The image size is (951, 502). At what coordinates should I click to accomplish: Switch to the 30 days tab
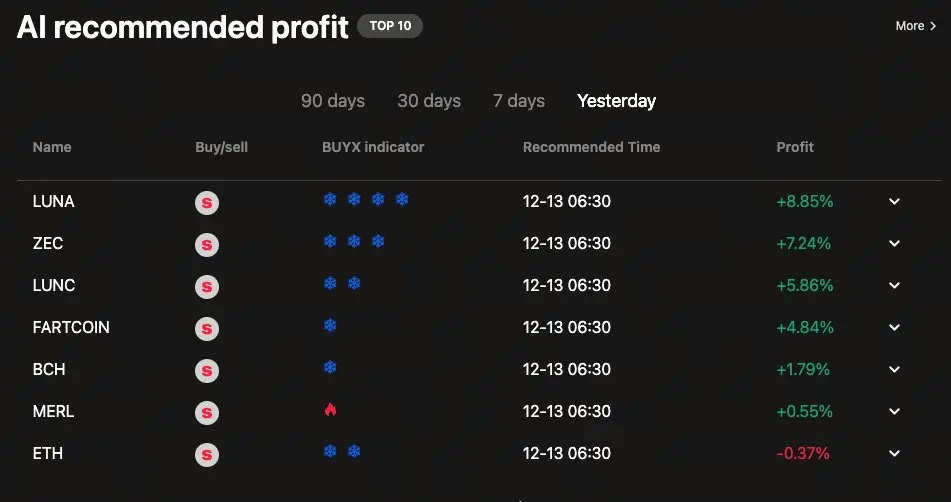(429, 101)
